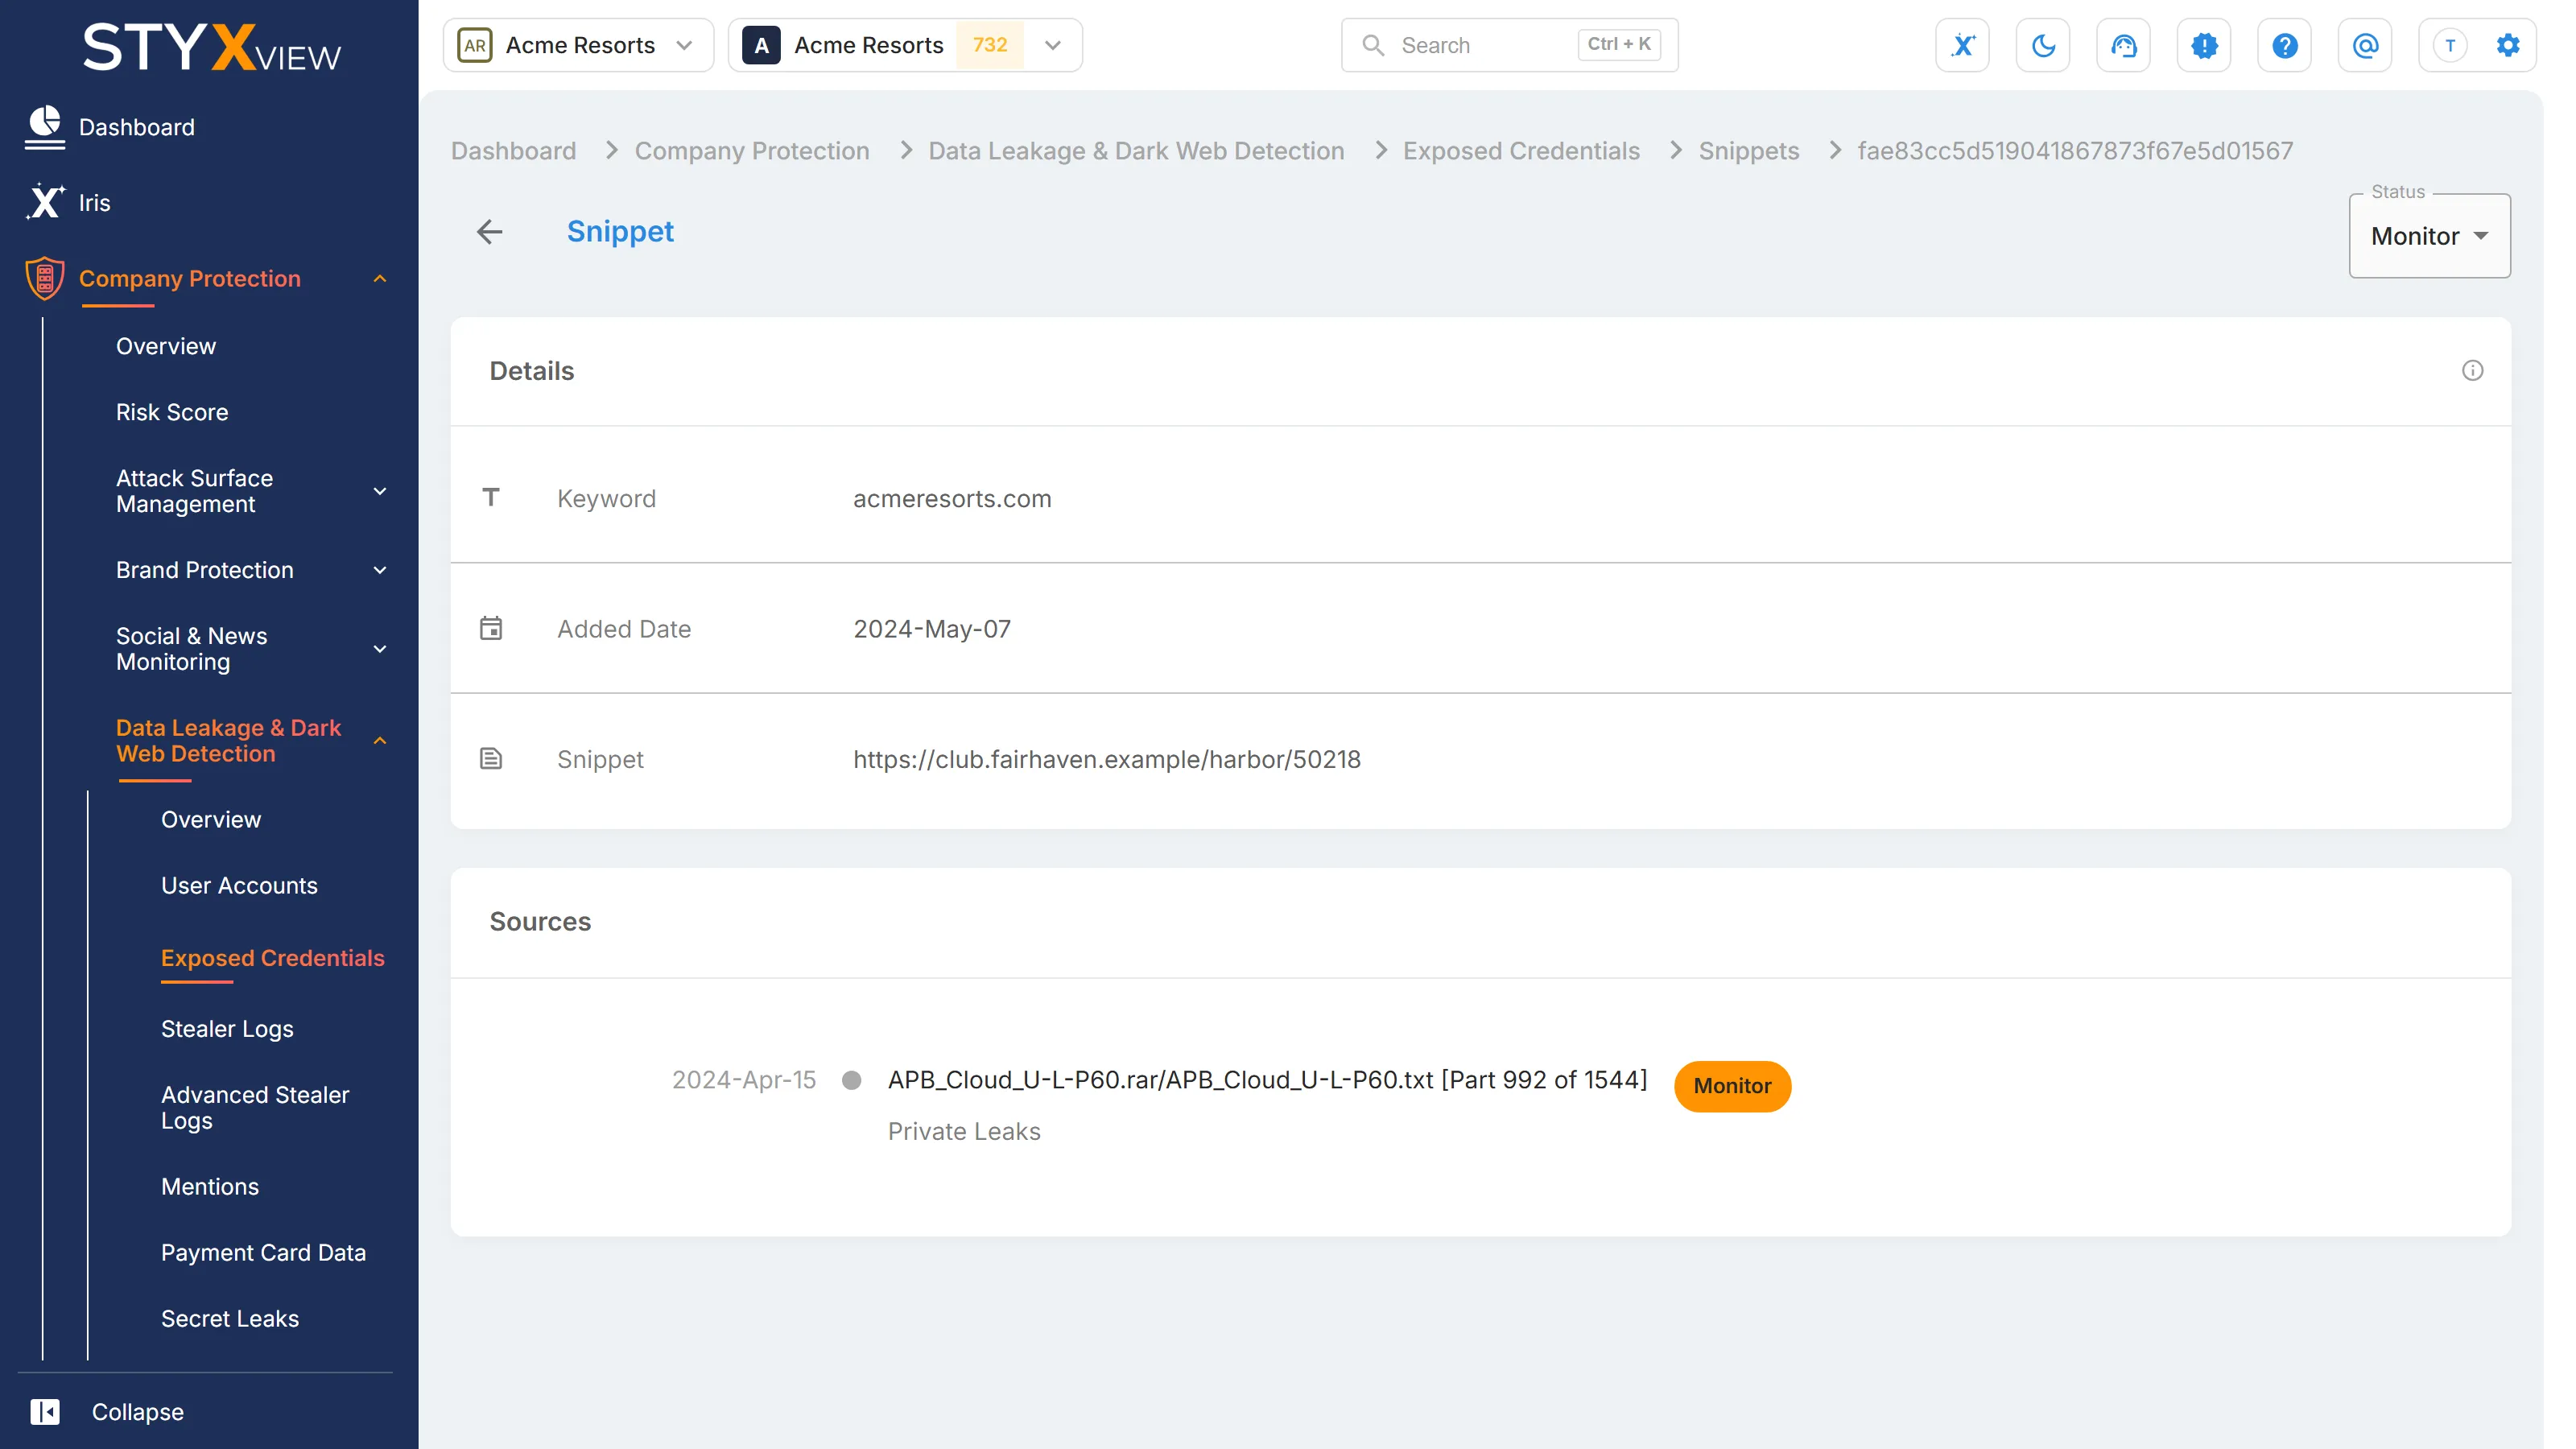Expand Attack Surface Management chevron
2576x1449 pixels.
point(380,491)
